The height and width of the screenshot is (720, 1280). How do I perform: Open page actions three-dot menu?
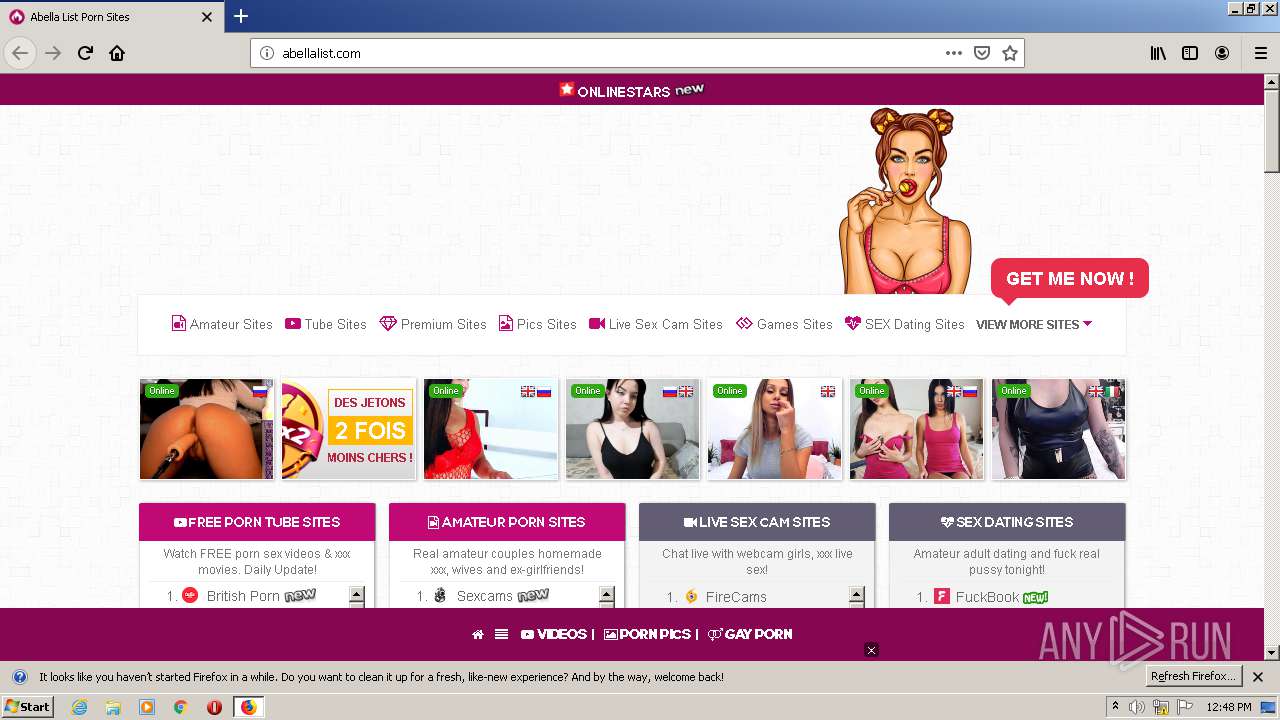954,53
